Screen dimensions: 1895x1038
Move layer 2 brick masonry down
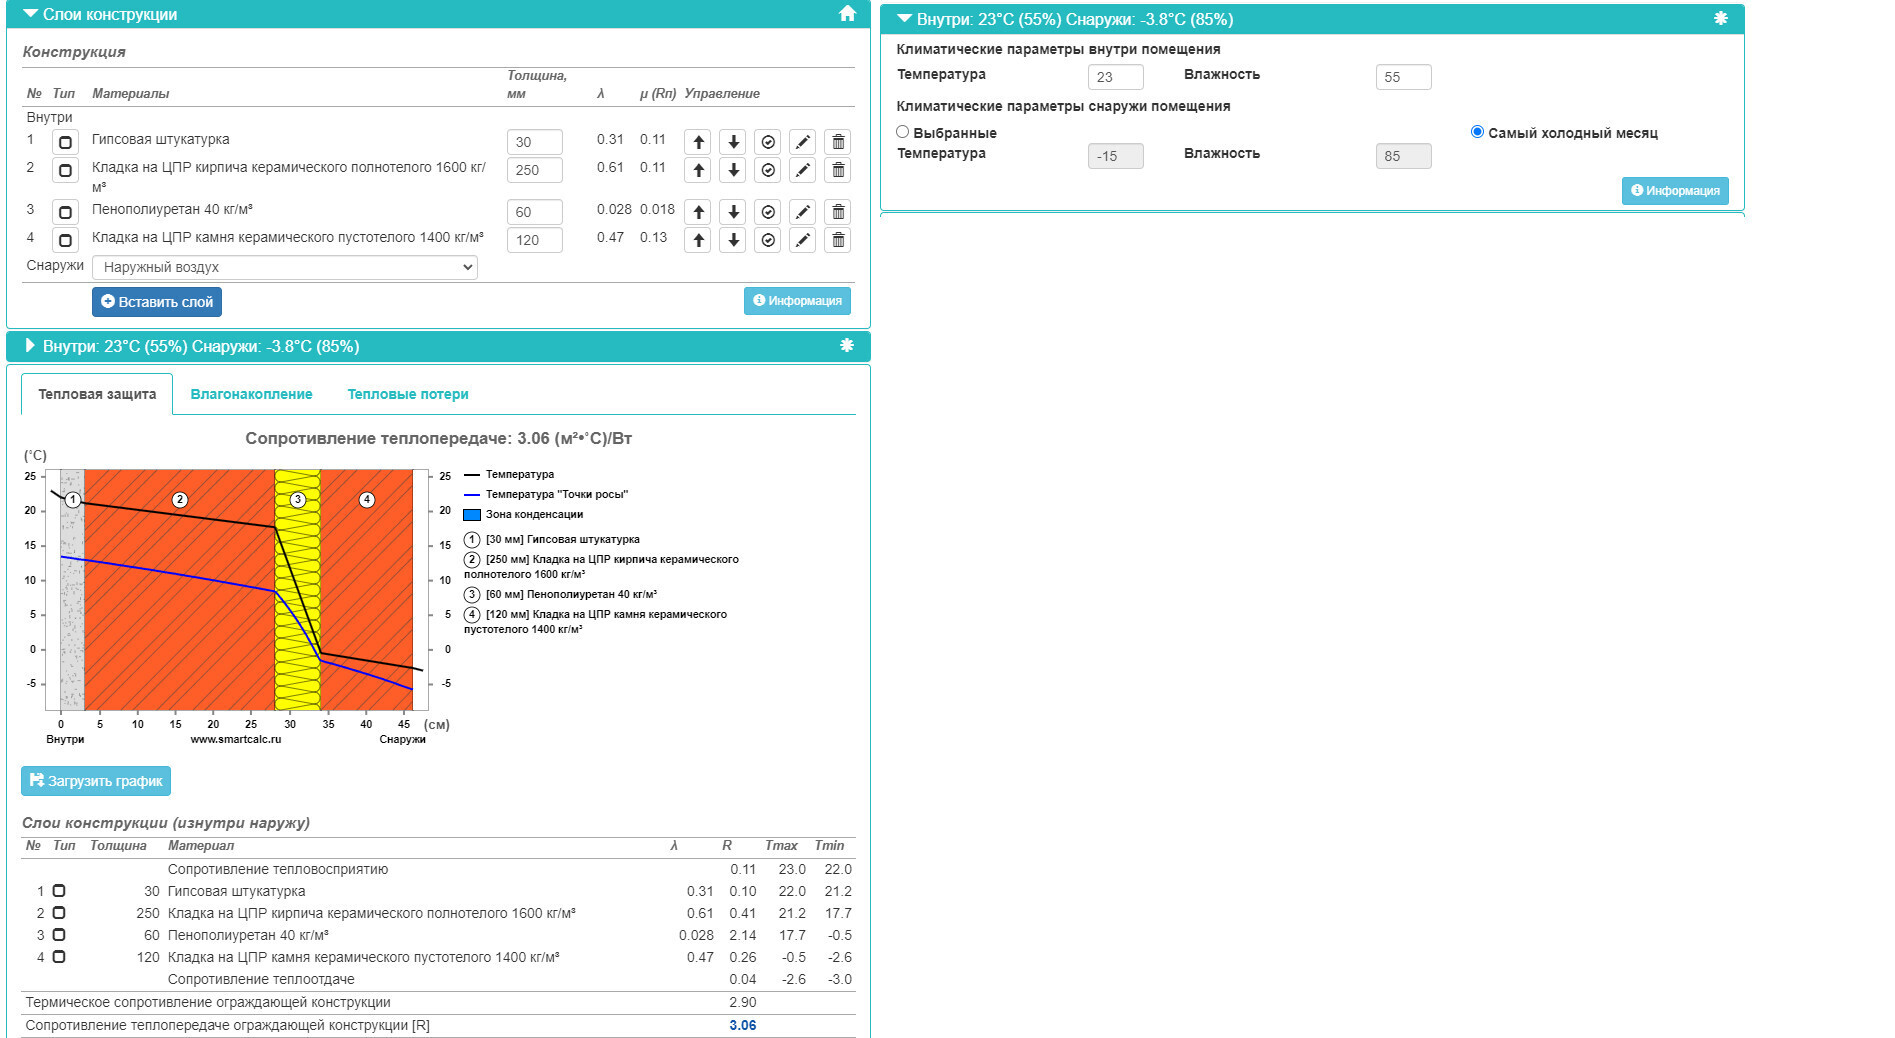733,170
